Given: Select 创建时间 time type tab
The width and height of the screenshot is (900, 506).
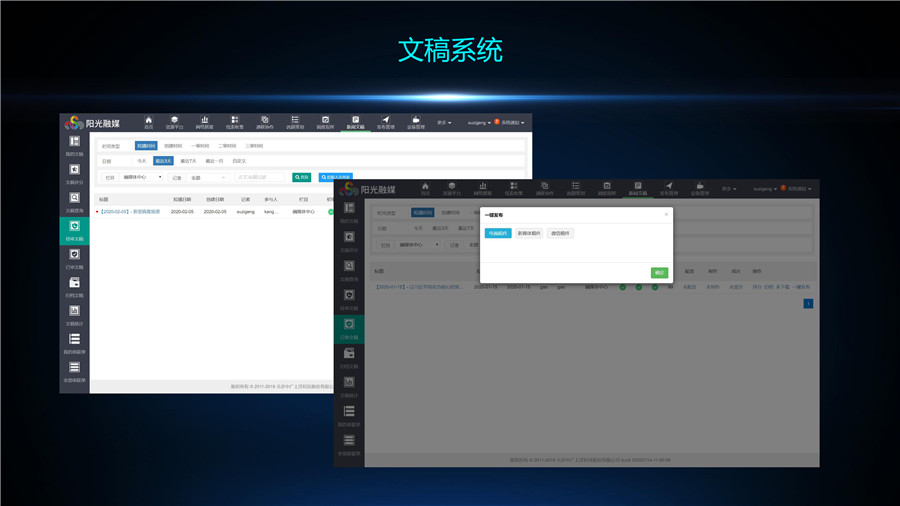Looking at the screenshot, I should pos(173,146).
